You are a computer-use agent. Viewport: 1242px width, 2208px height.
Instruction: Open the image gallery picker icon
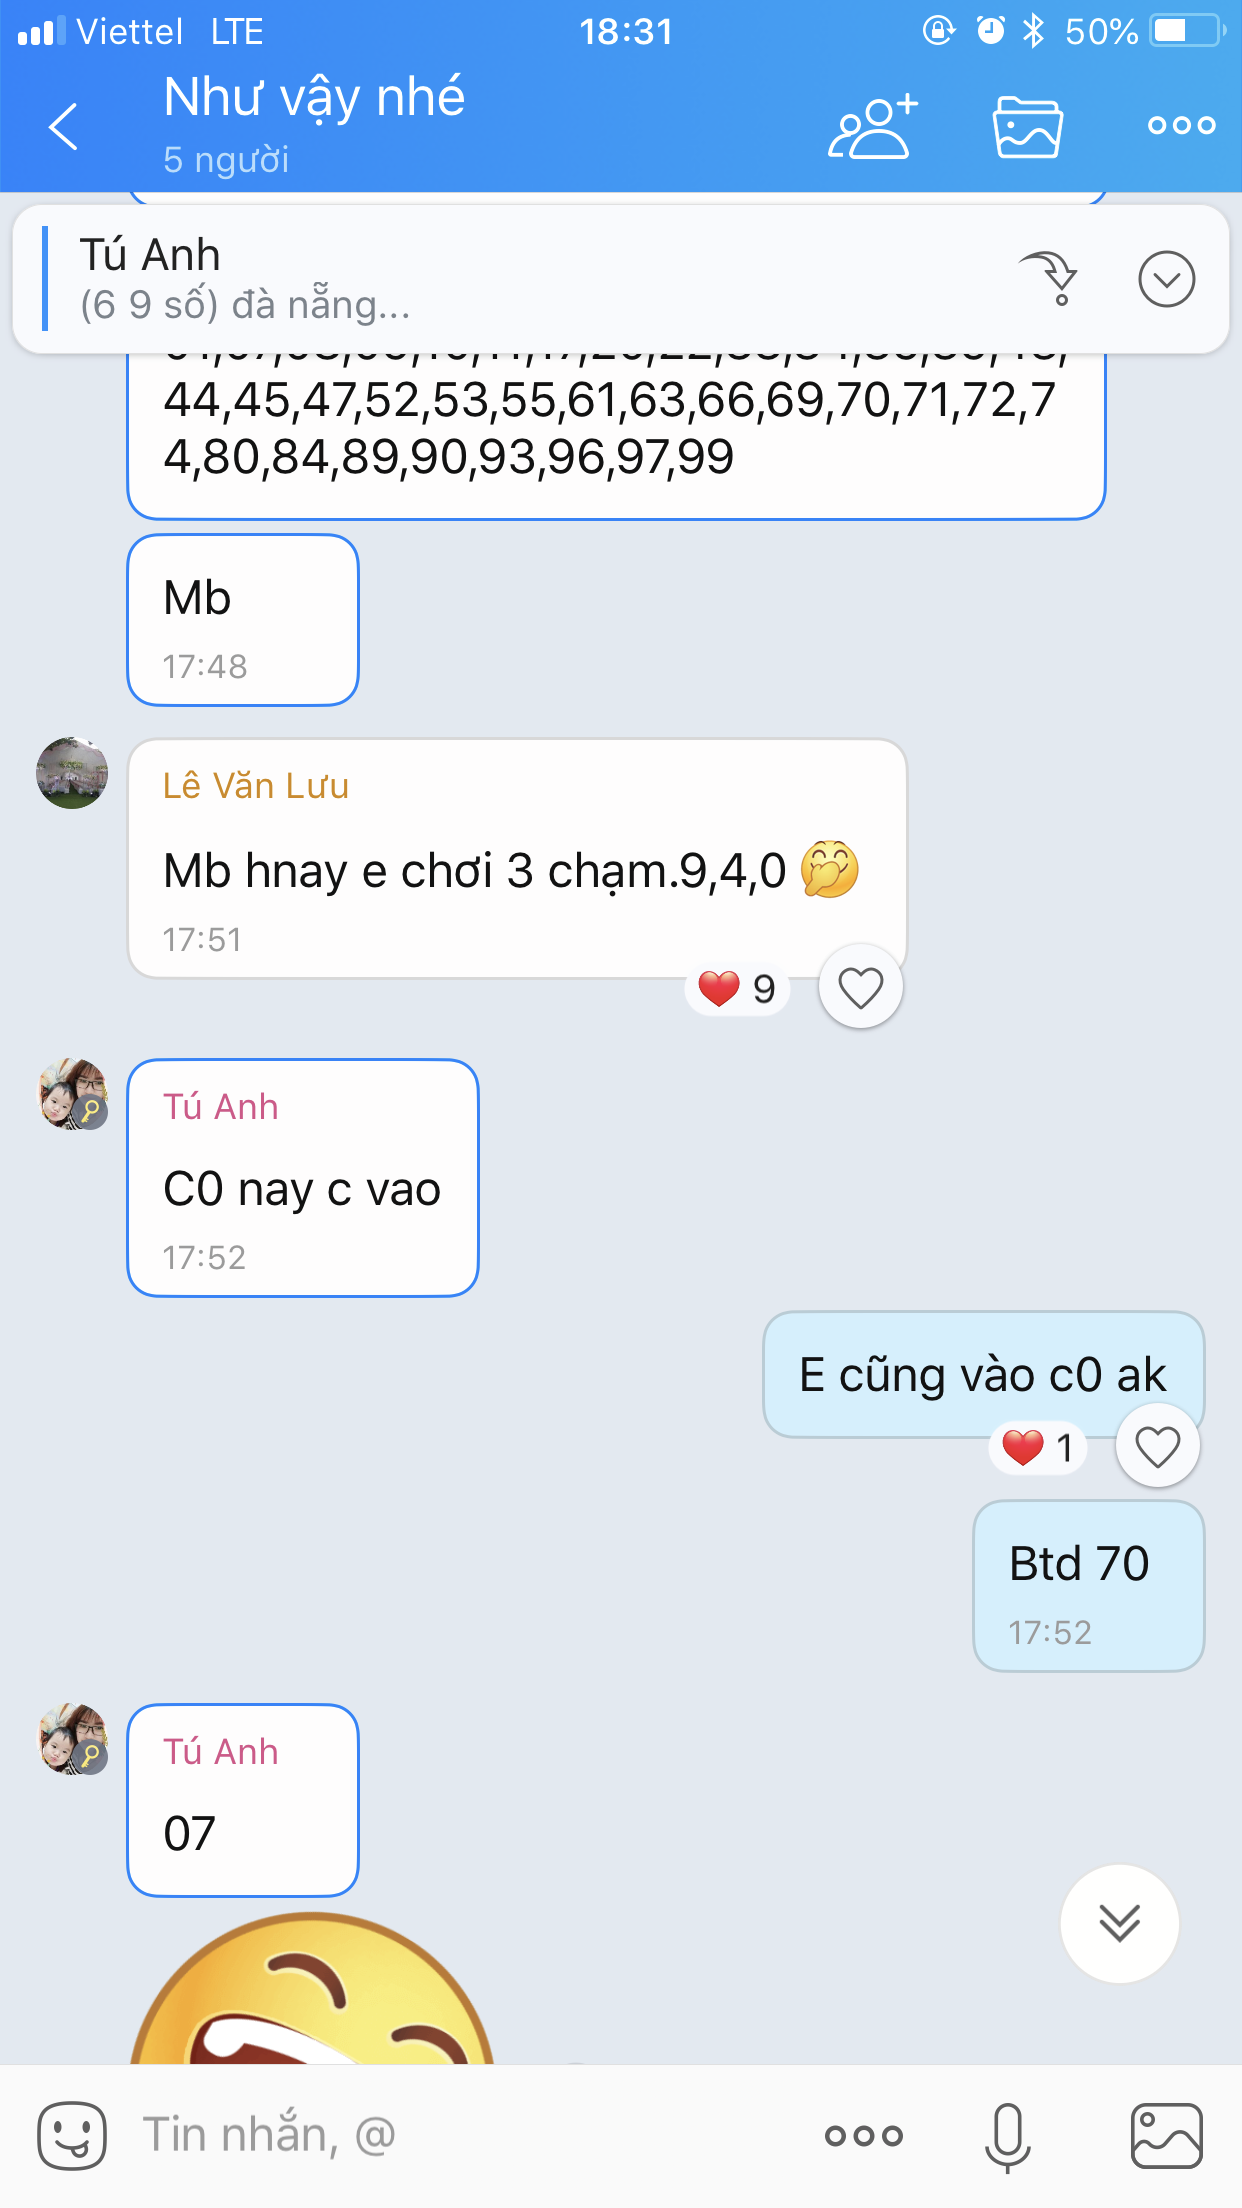1166,2135
